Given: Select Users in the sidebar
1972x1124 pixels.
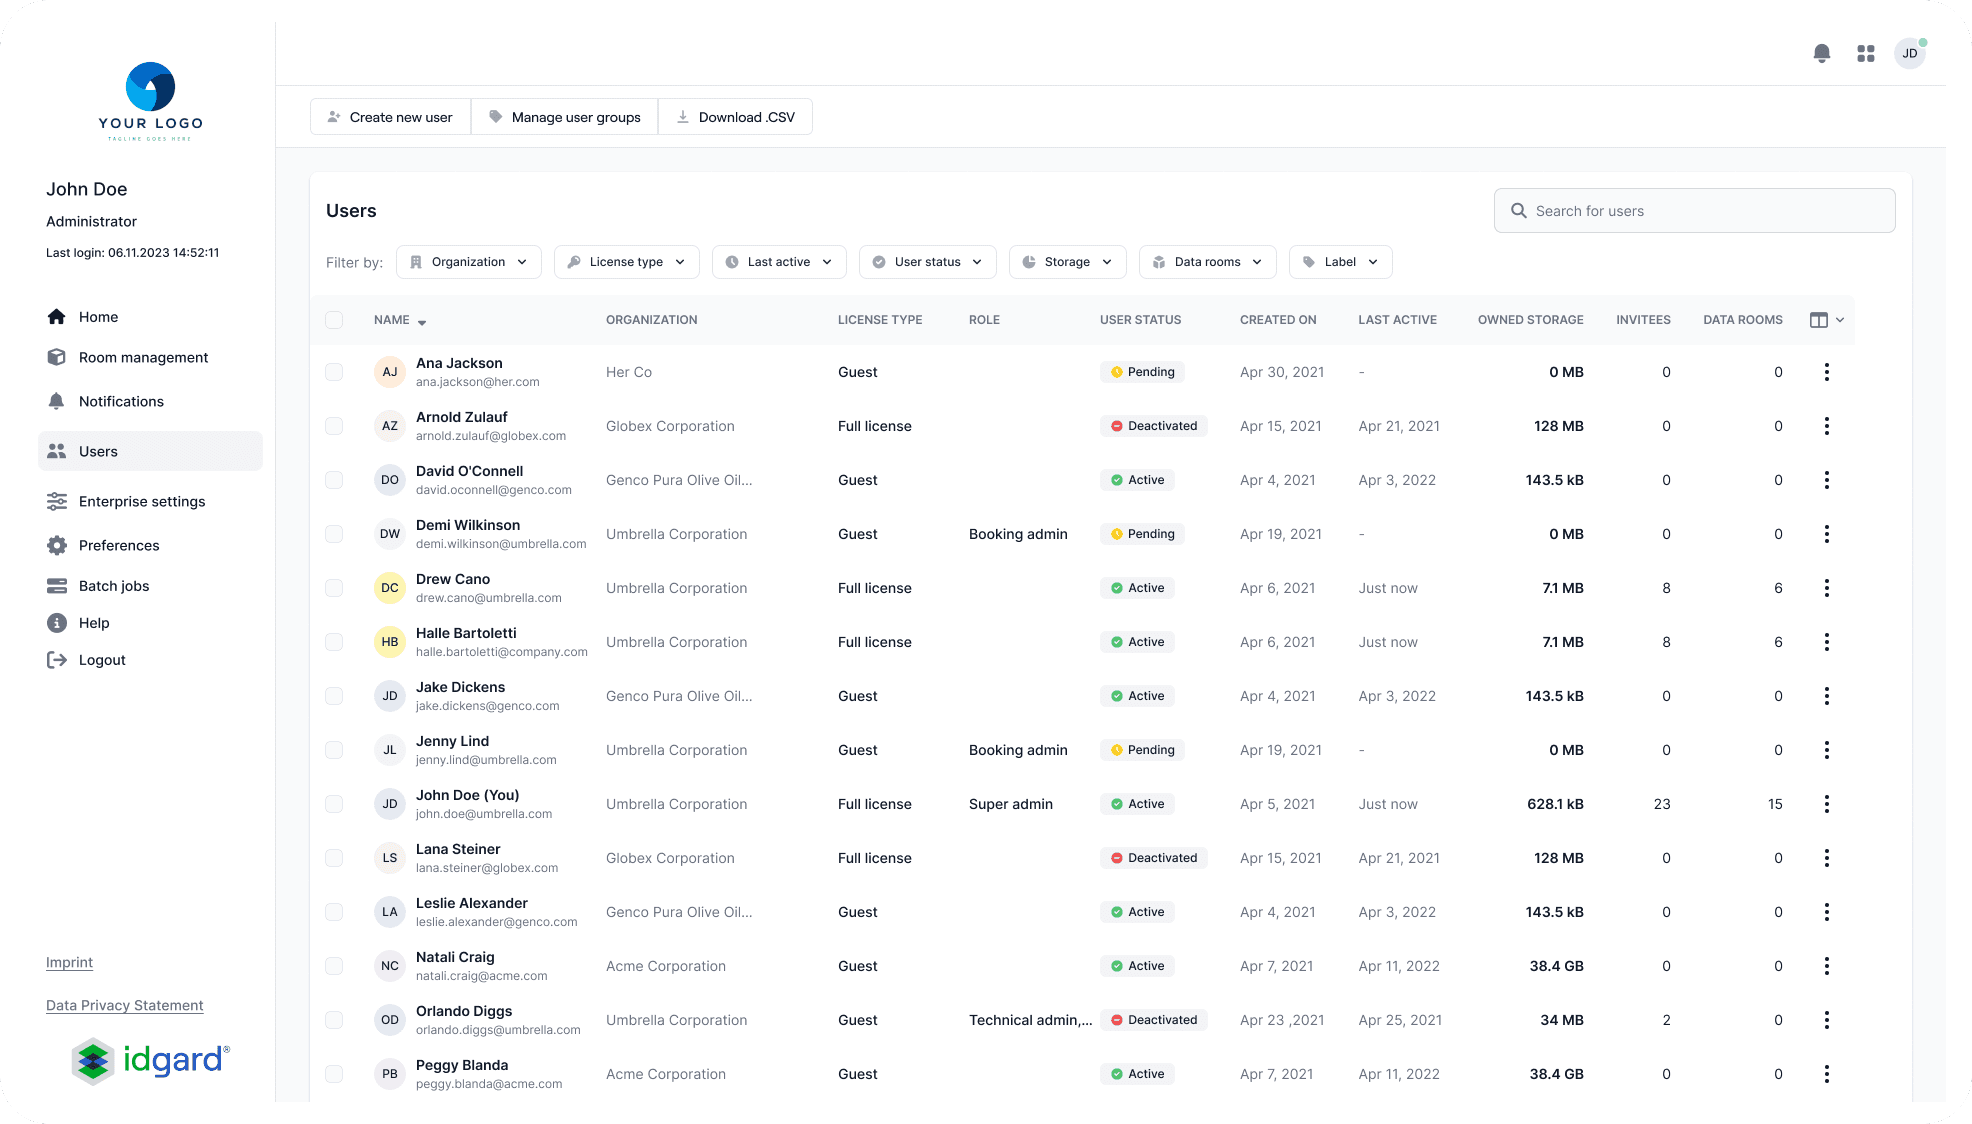Looking at the screenshot, I should (x=150, y=451).
